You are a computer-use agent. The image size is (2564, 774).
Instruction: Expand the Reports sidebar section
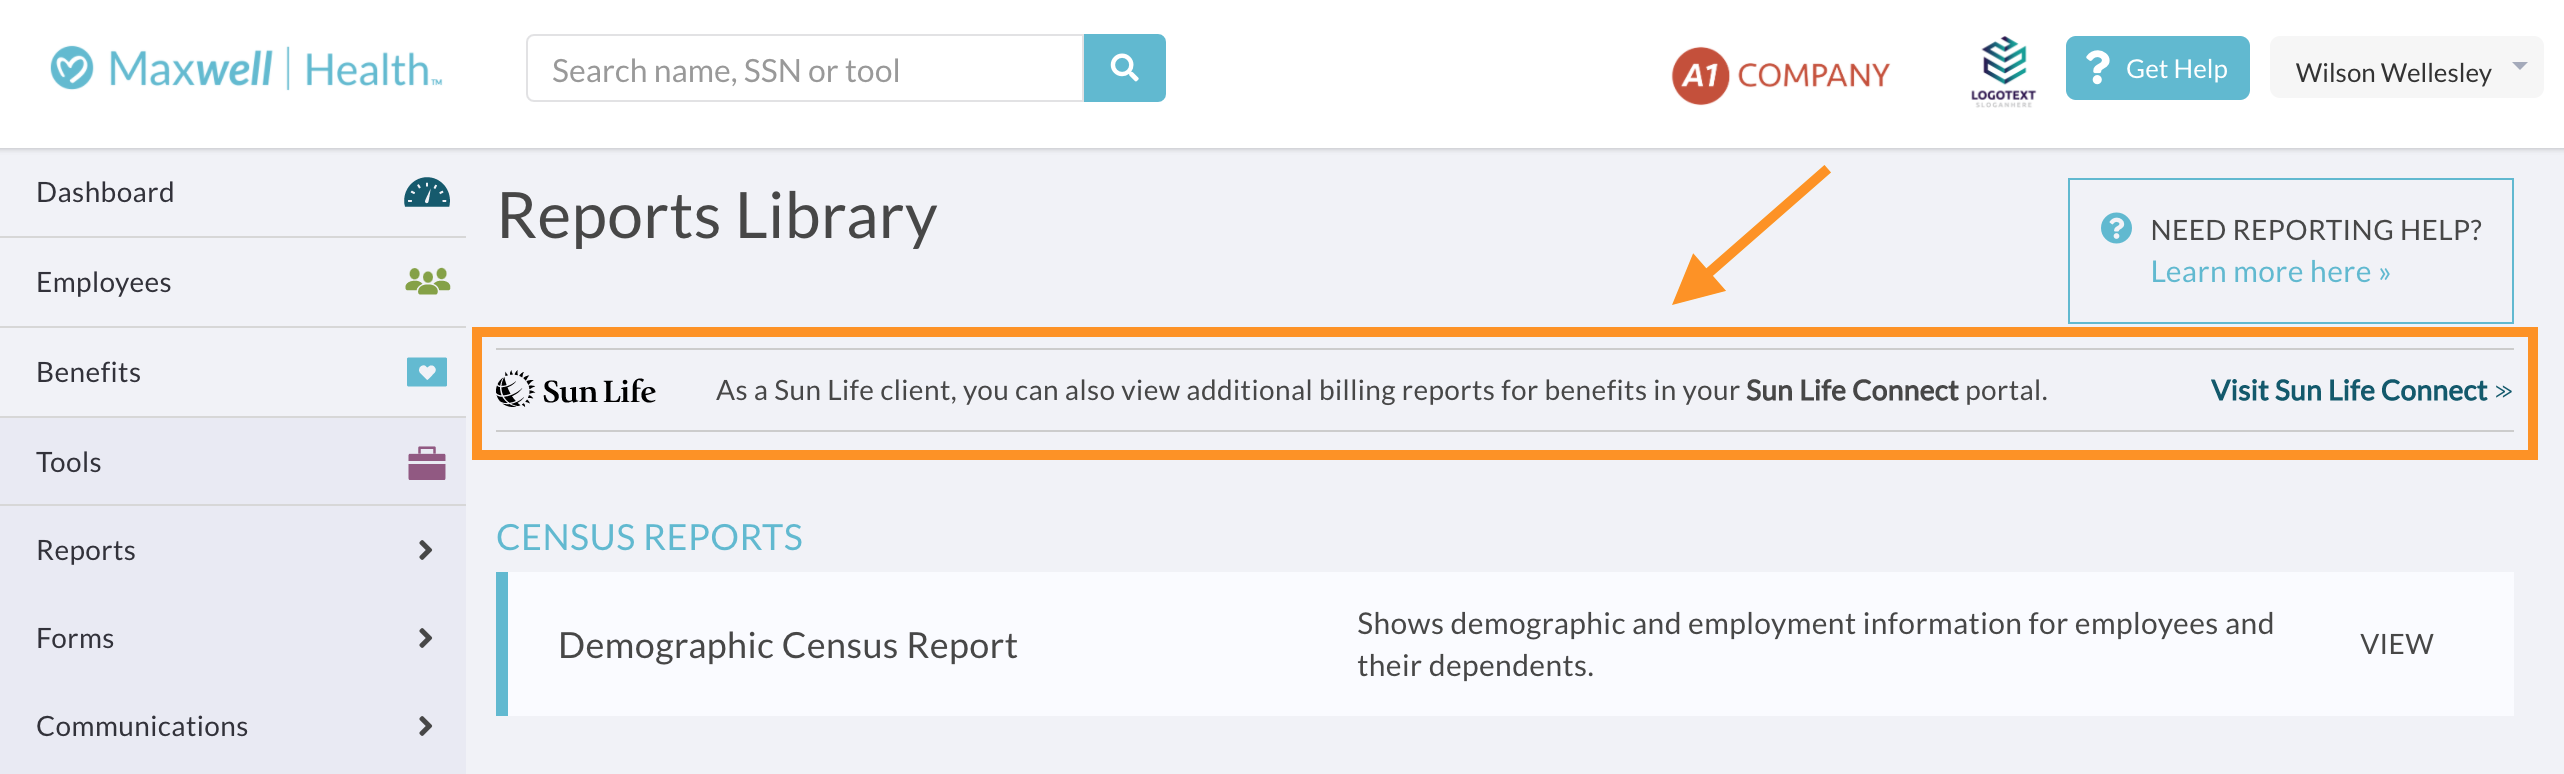coord(425,550)
